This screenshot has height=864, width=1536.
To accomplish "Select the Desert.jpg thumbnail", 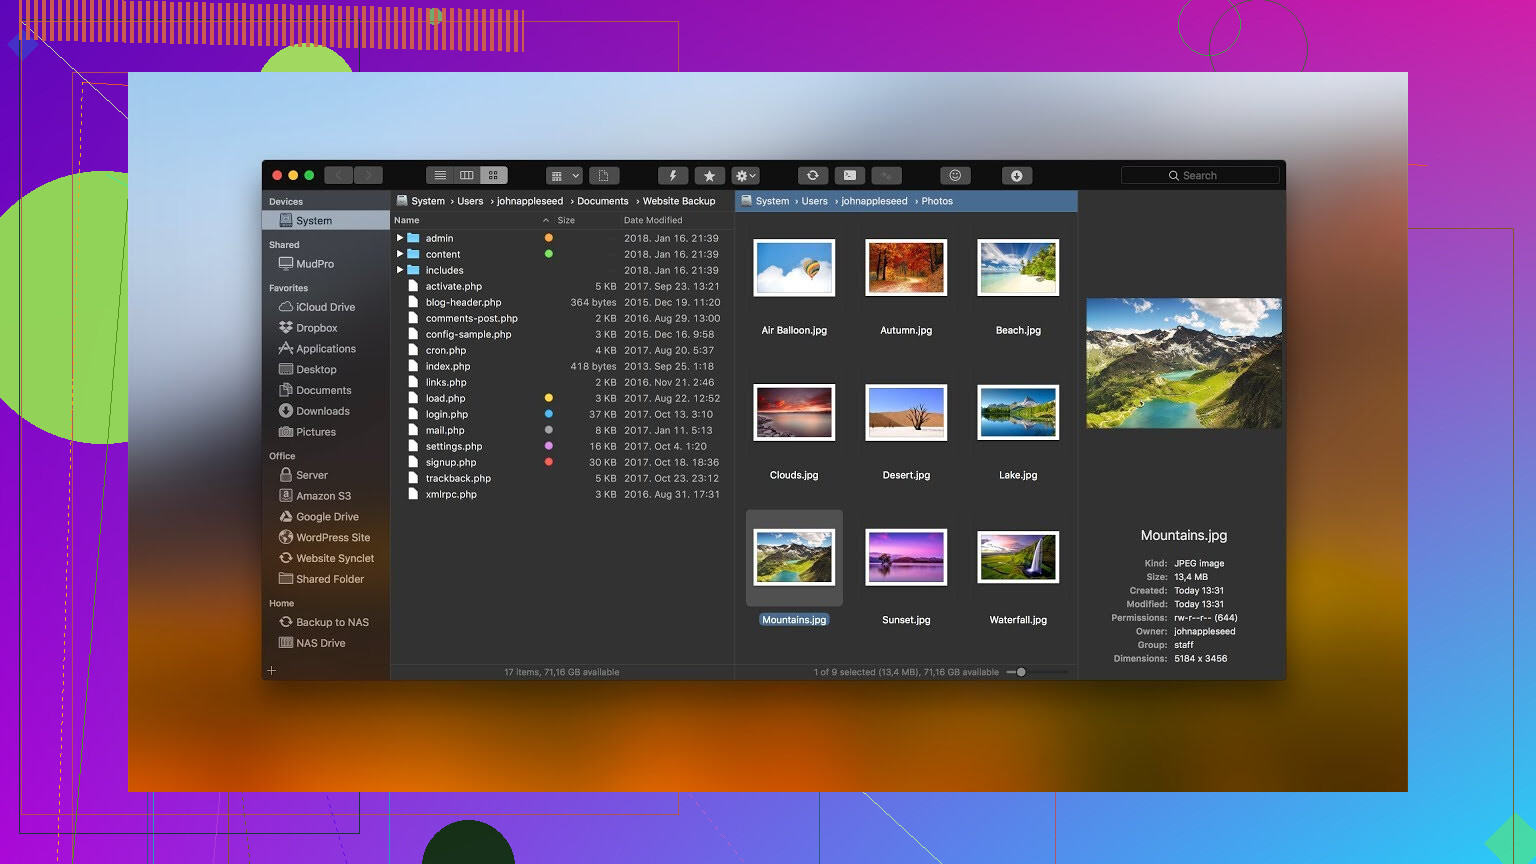I will click(906, 413).
